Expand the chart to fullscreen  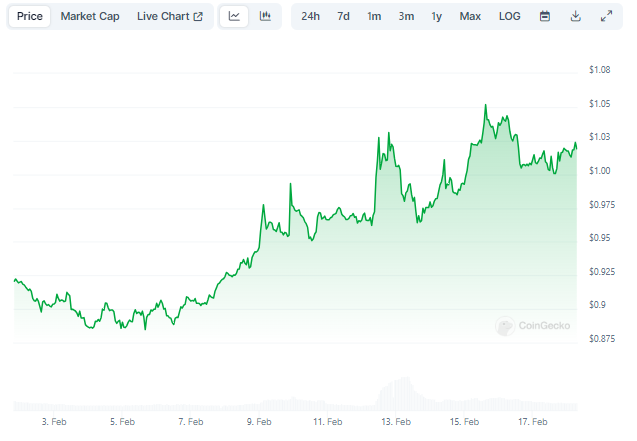(606, 16)
